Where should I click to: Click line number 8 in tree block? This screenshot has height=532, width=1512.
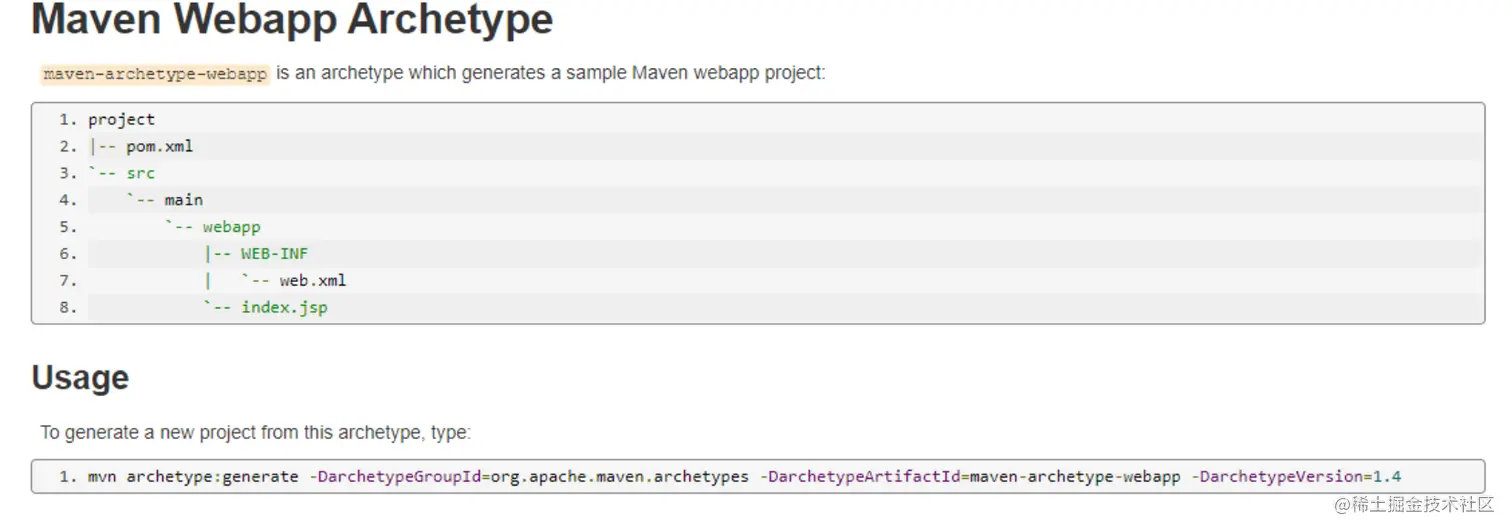[x=67, y=308]
